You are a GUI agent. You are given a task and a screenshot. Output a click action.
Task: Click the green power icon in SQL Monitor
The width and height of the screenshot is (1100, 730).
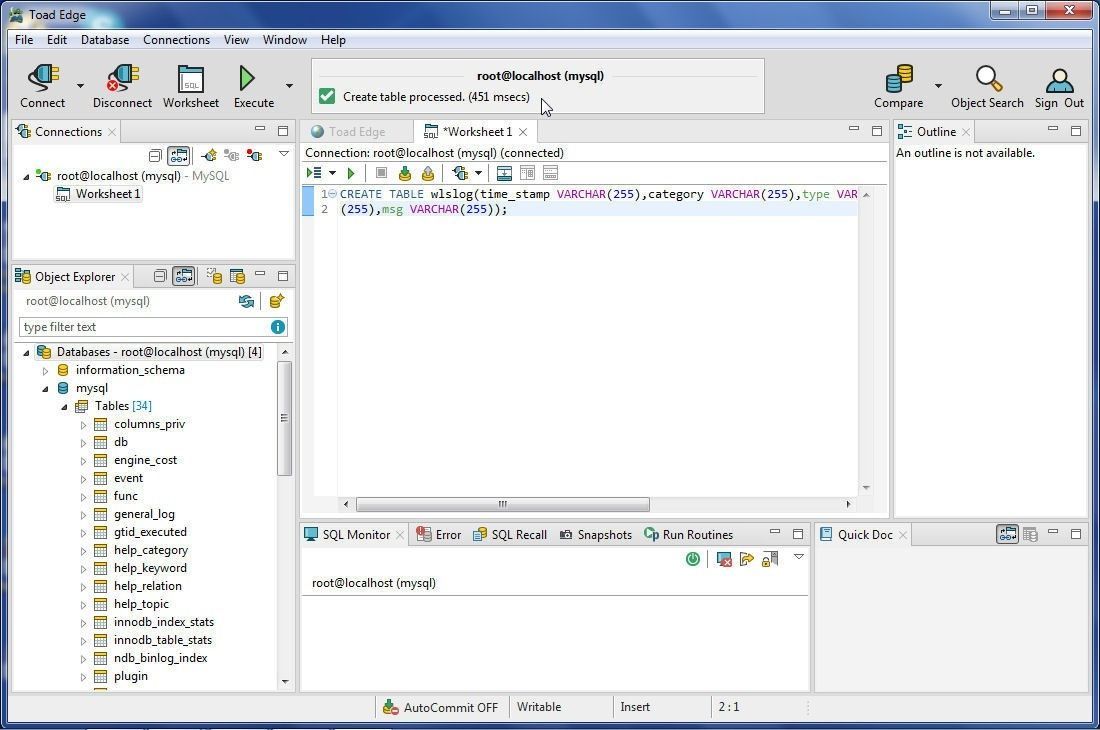[693, 559]
